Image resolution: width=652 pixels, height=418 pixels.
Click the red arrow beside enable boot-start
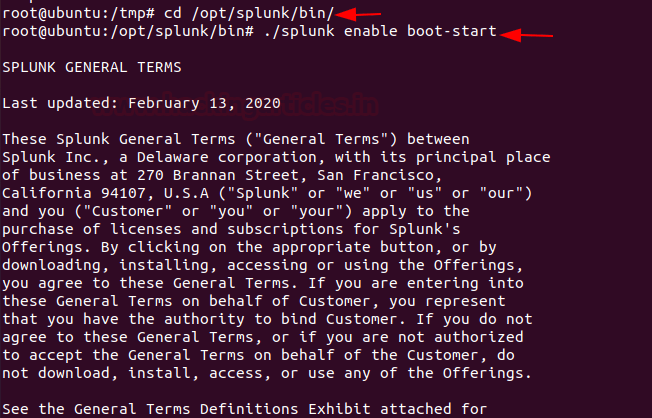(x=527, y=34)
